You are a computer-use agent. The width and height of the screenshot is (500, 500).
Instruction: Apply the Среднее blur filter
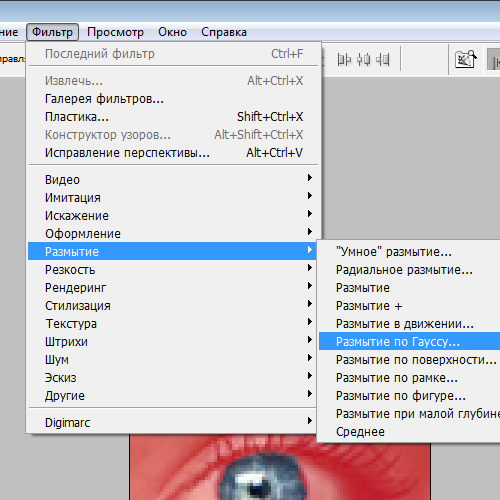pos(409,432)
